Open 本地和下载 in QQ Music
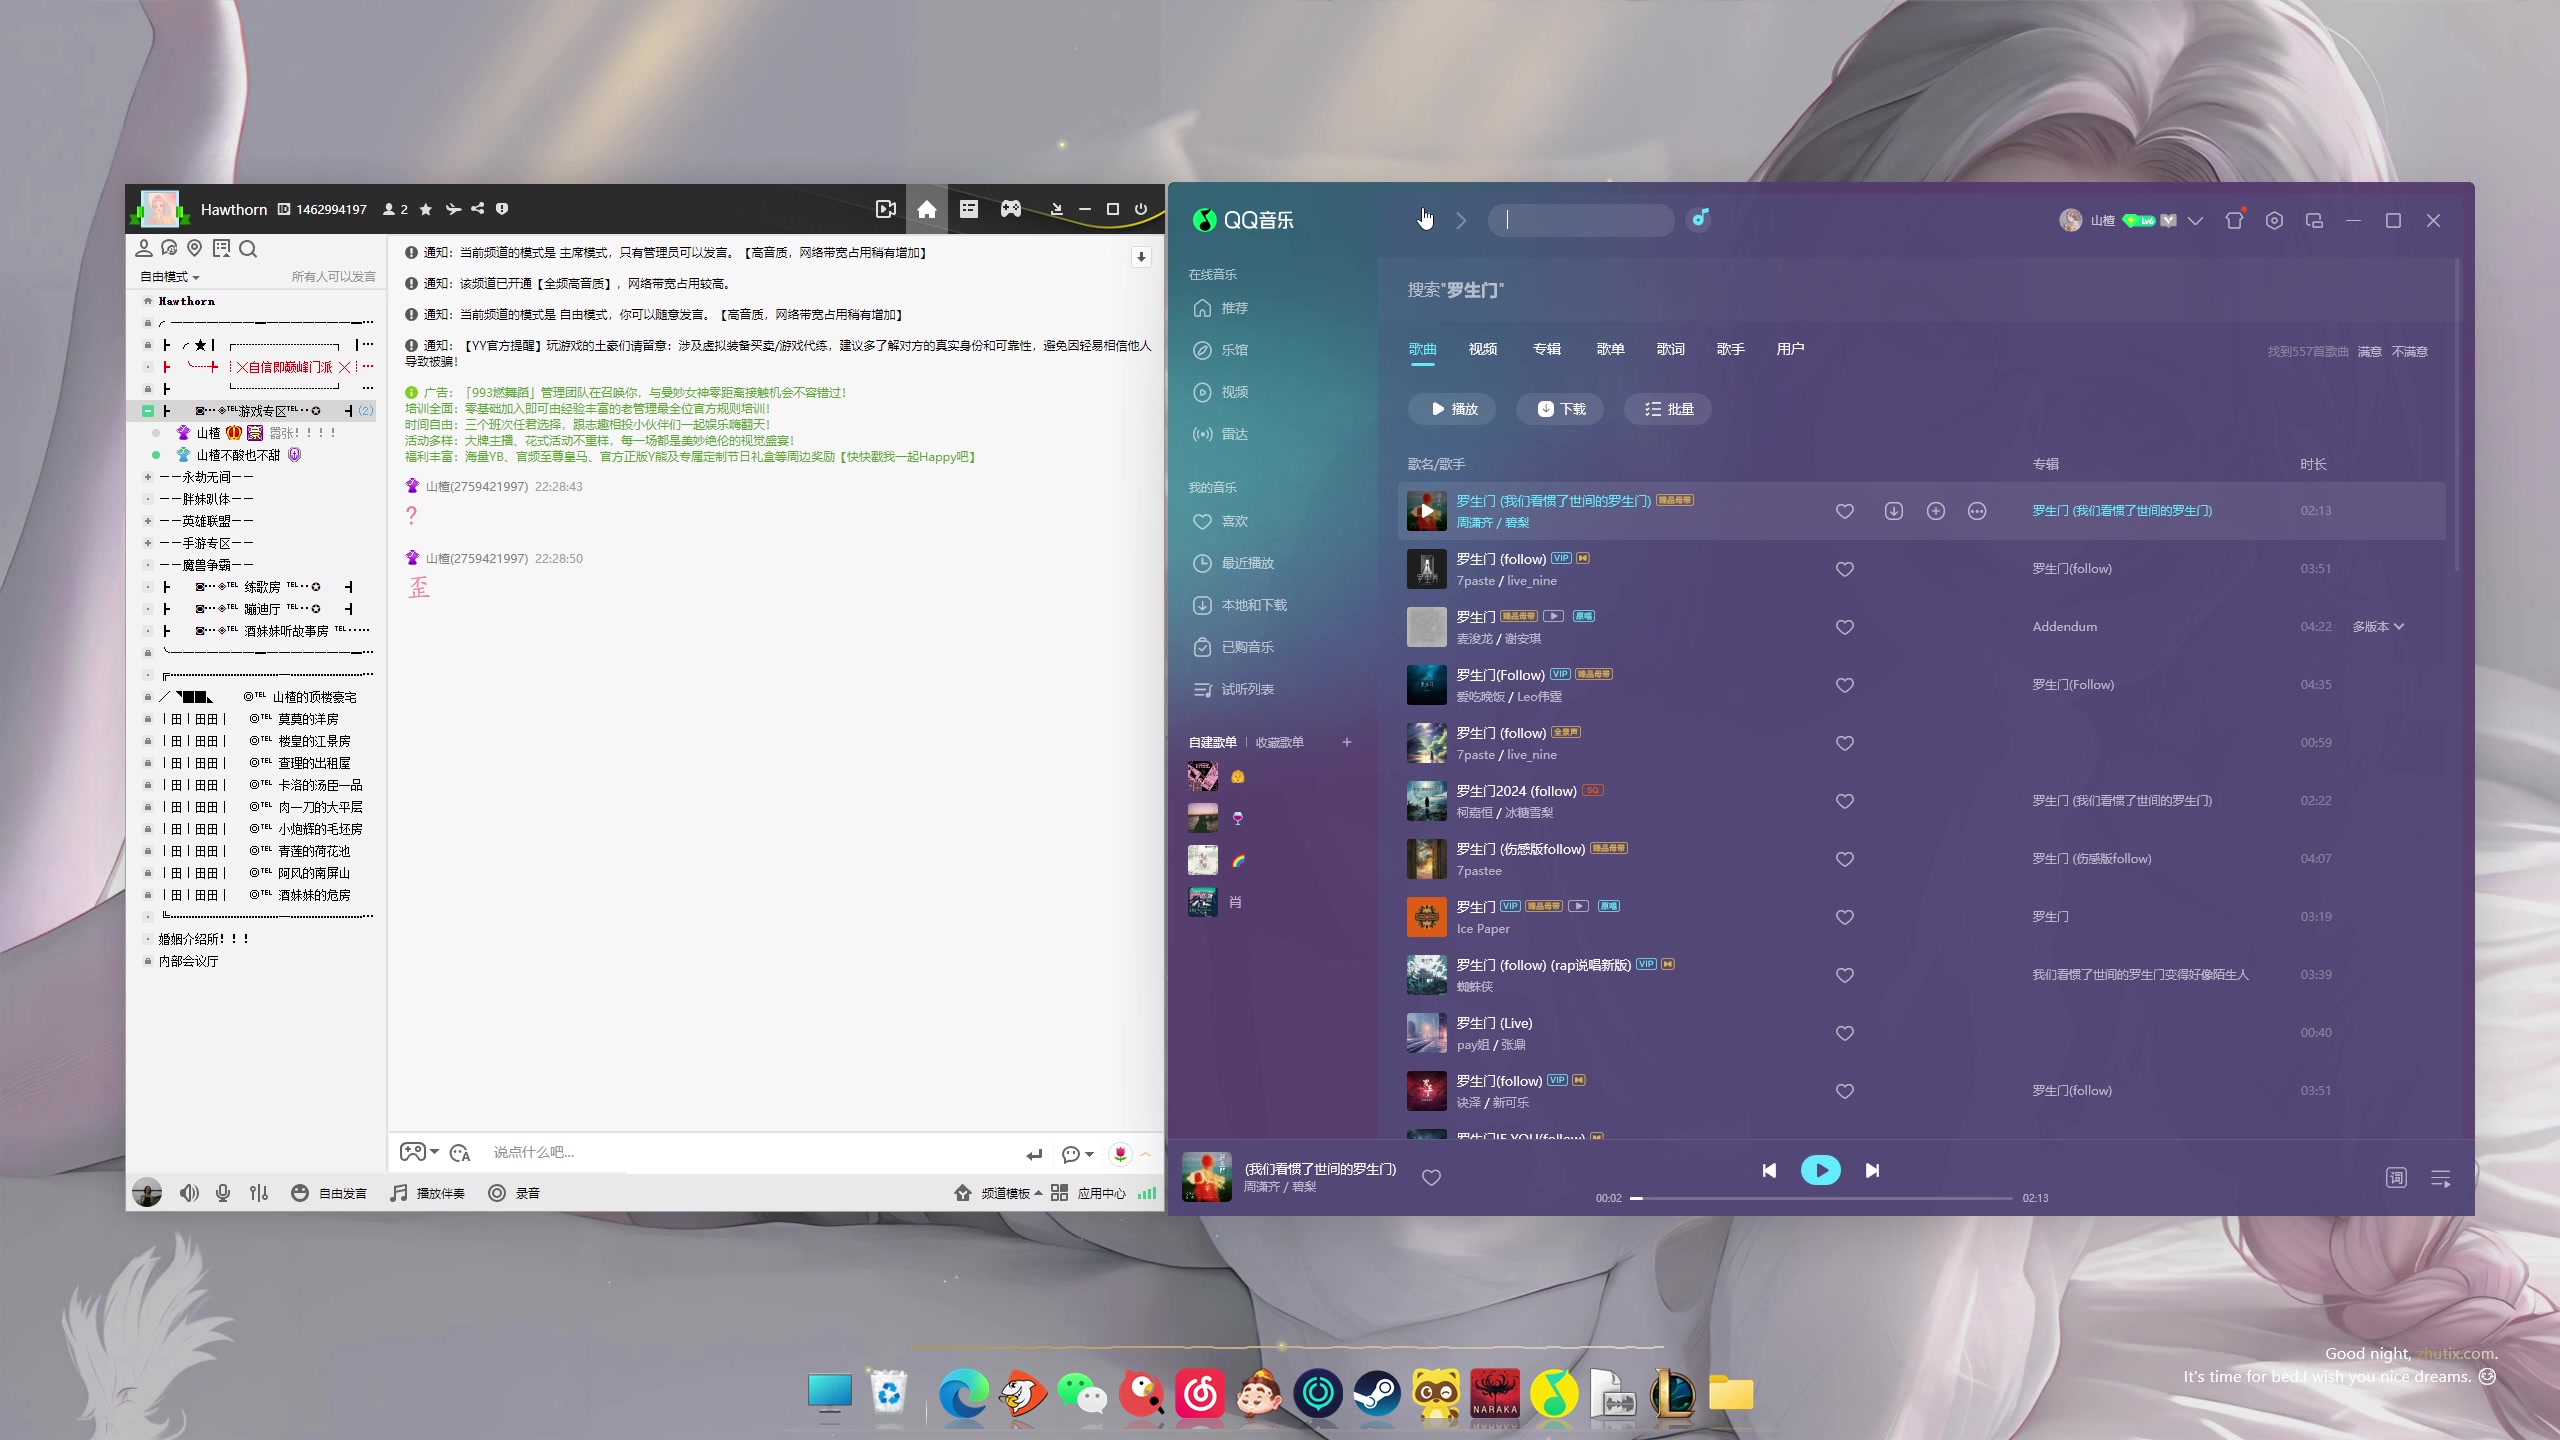Image resolution: width=2560 pixels, height=1440 pixels. [x=1240, y=605]
